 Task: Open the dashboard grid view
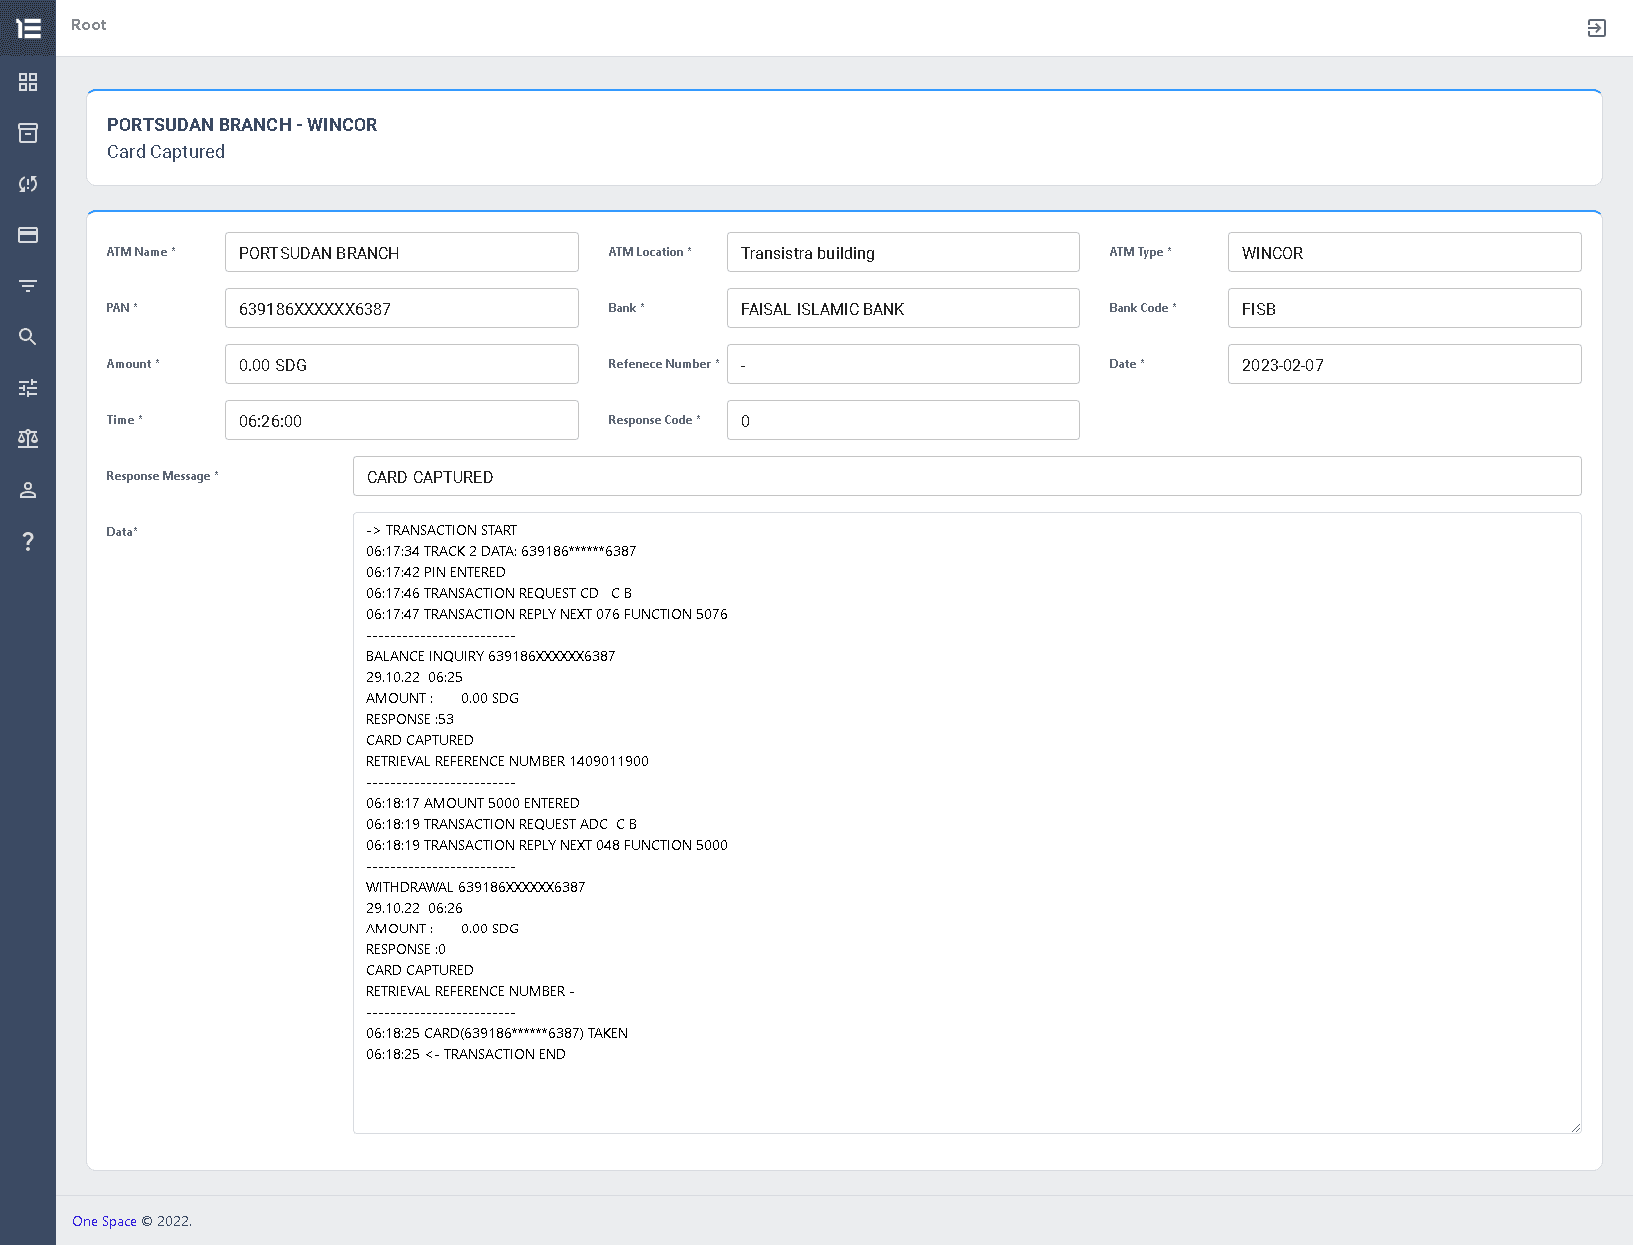27,82
